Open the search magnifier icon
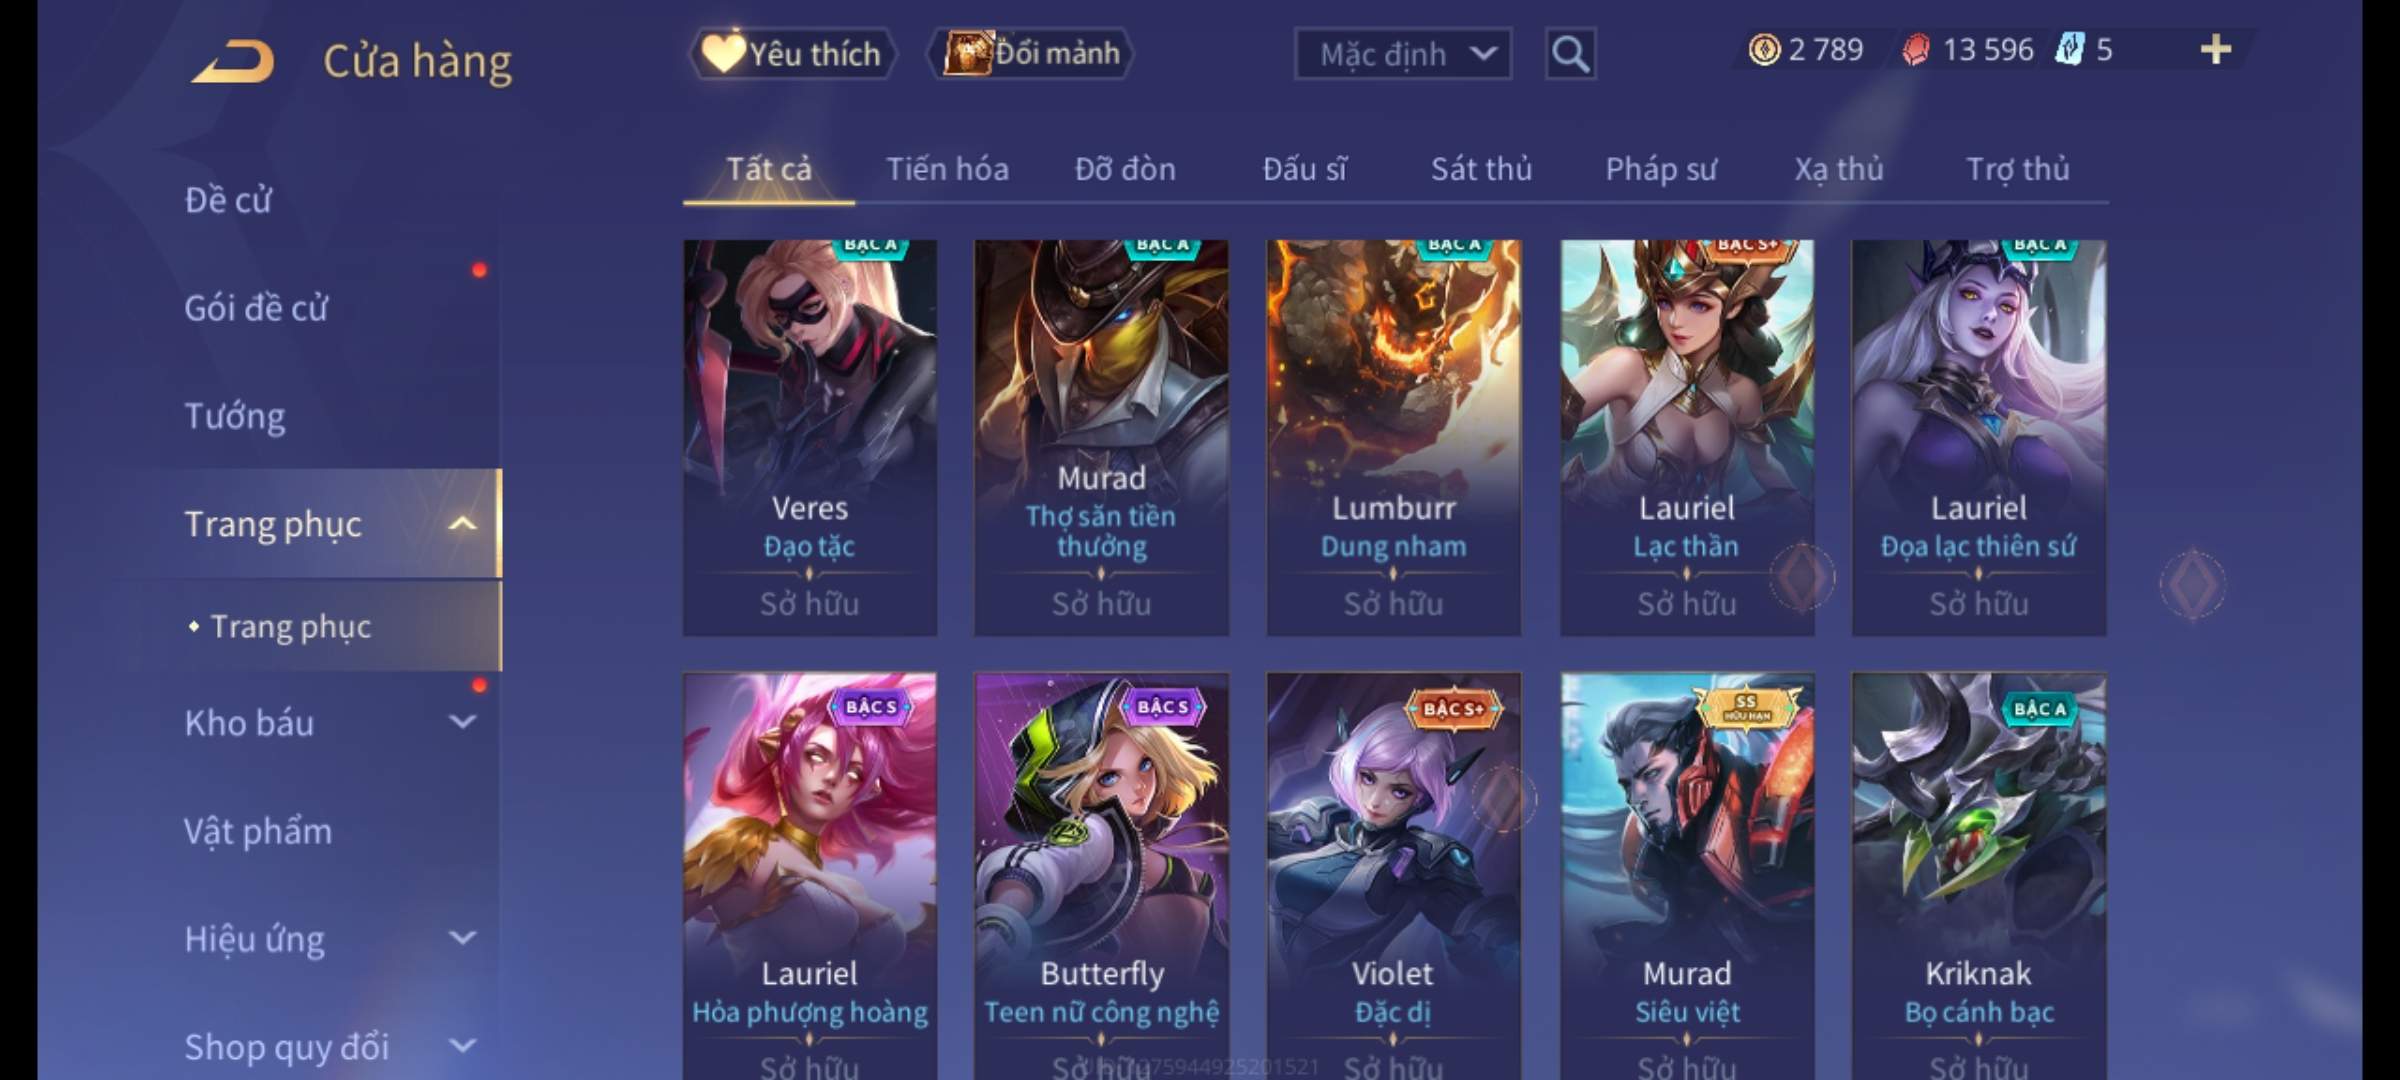 click(x=1570, y=53)
